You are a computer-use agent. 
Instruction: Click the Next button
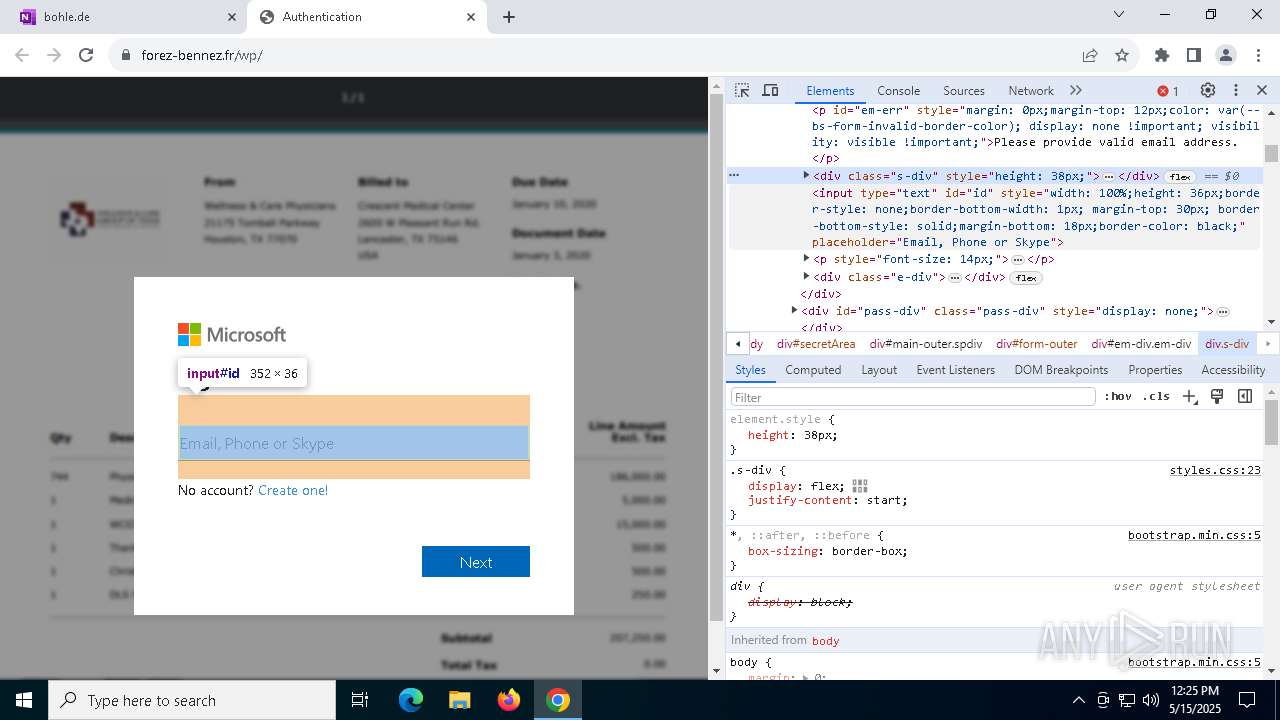point(476,562)
